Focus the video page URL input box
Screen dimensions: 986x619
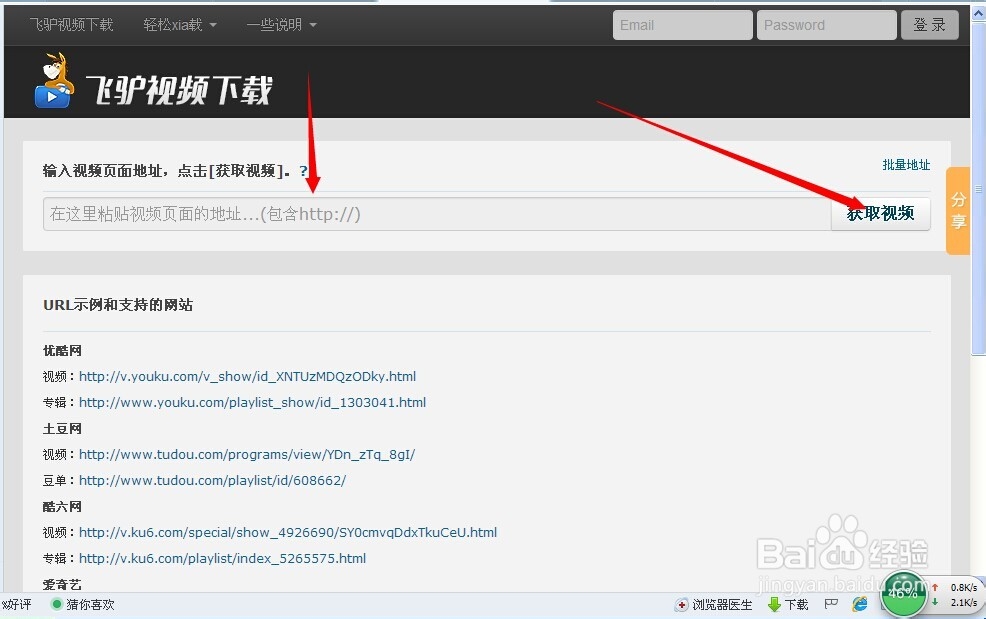(437, 214)
